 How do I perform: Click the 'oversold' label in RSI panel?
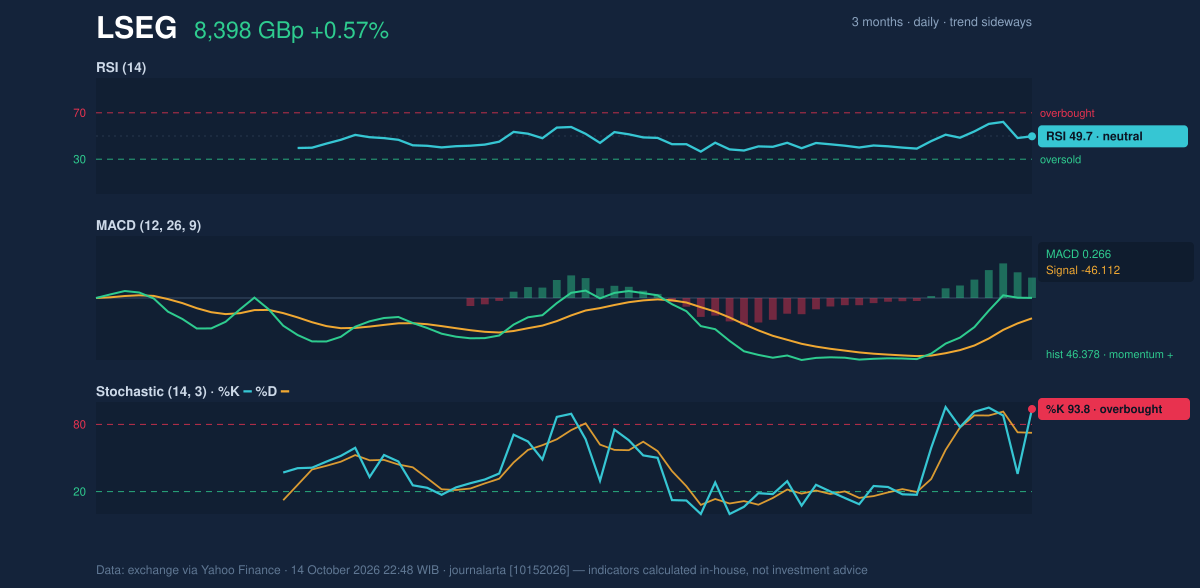[x=1060, y=160]
